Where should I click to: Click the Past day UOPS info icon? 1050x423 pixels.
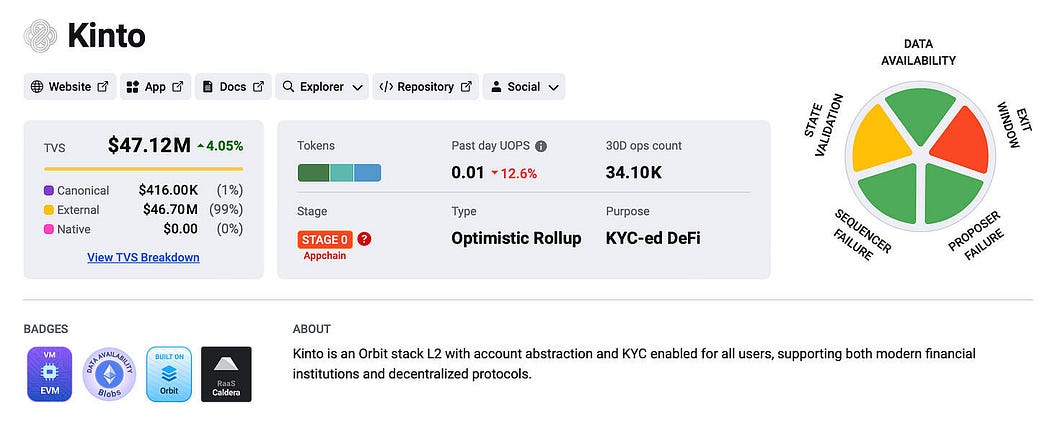(x=541, y=146)
